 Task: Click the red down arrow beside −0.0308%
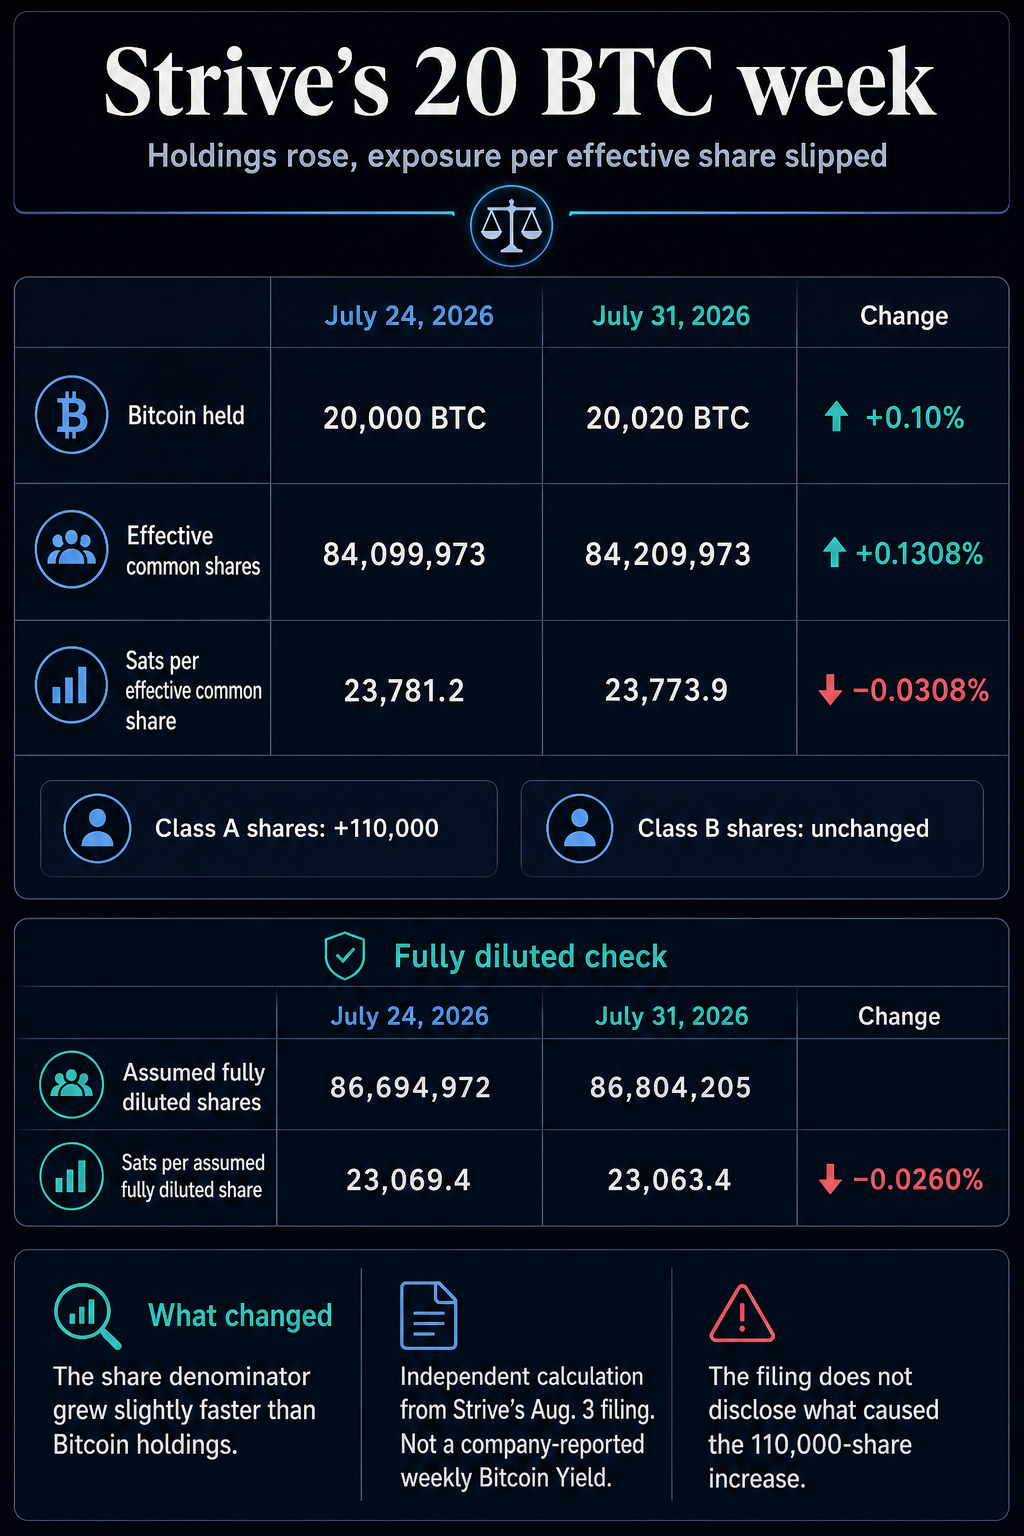830,689
